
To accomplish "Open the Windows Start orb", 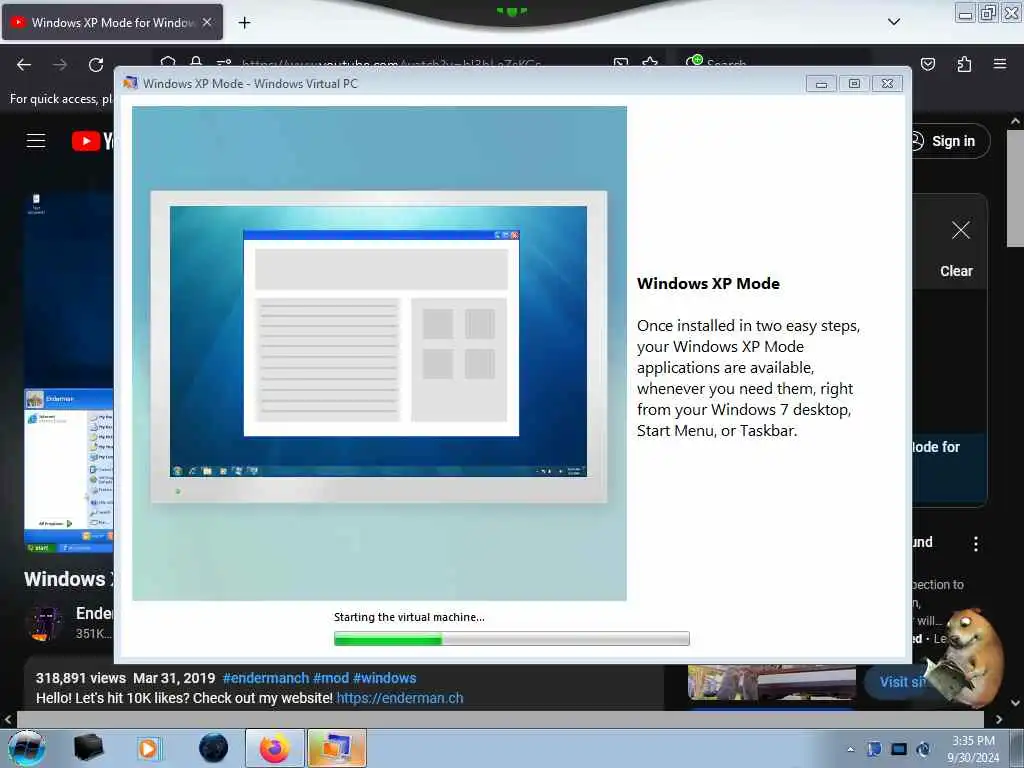I will [x=27, y=748].
